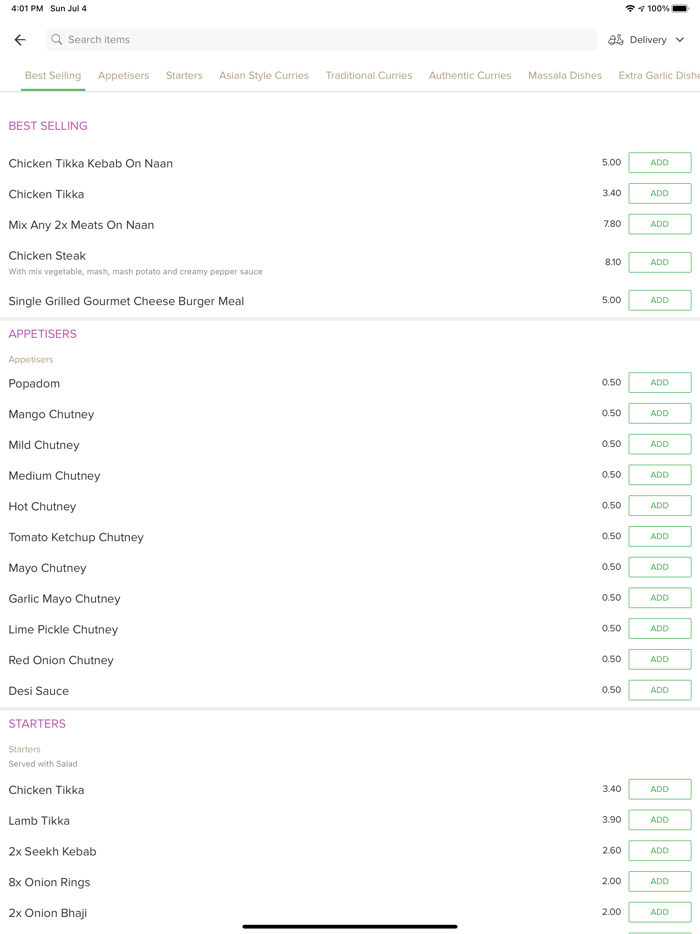Tap the delivery scooter icon
The width and height of the screenshot is (700, 934).
coord(616,40)
